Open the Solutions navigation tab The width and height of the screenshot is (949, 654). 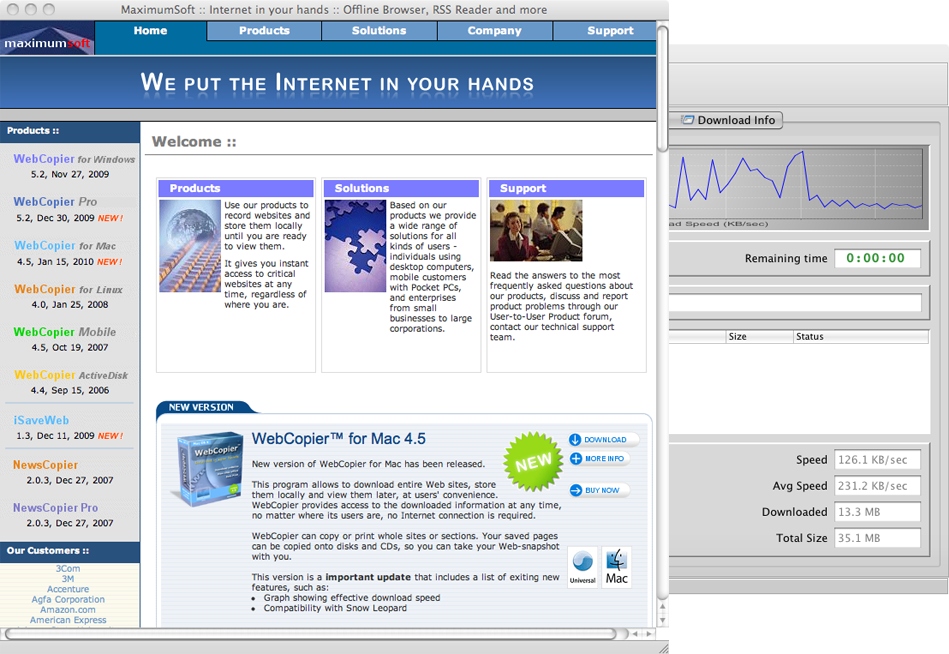coord(379,31)
